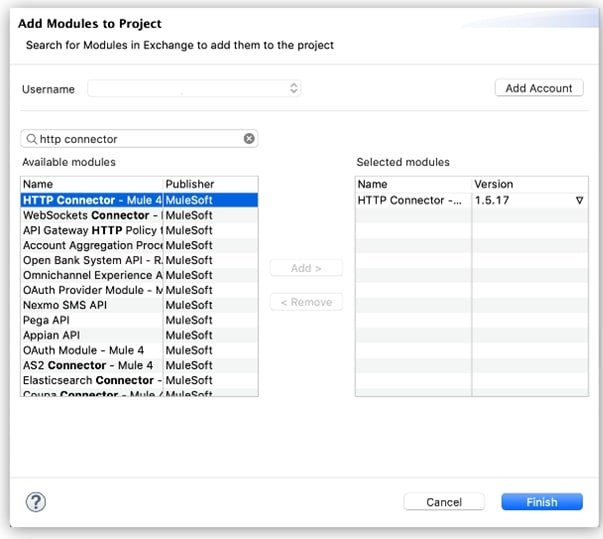
Task: Select the Nexmo SMS API module
Action: coord(139,305)
